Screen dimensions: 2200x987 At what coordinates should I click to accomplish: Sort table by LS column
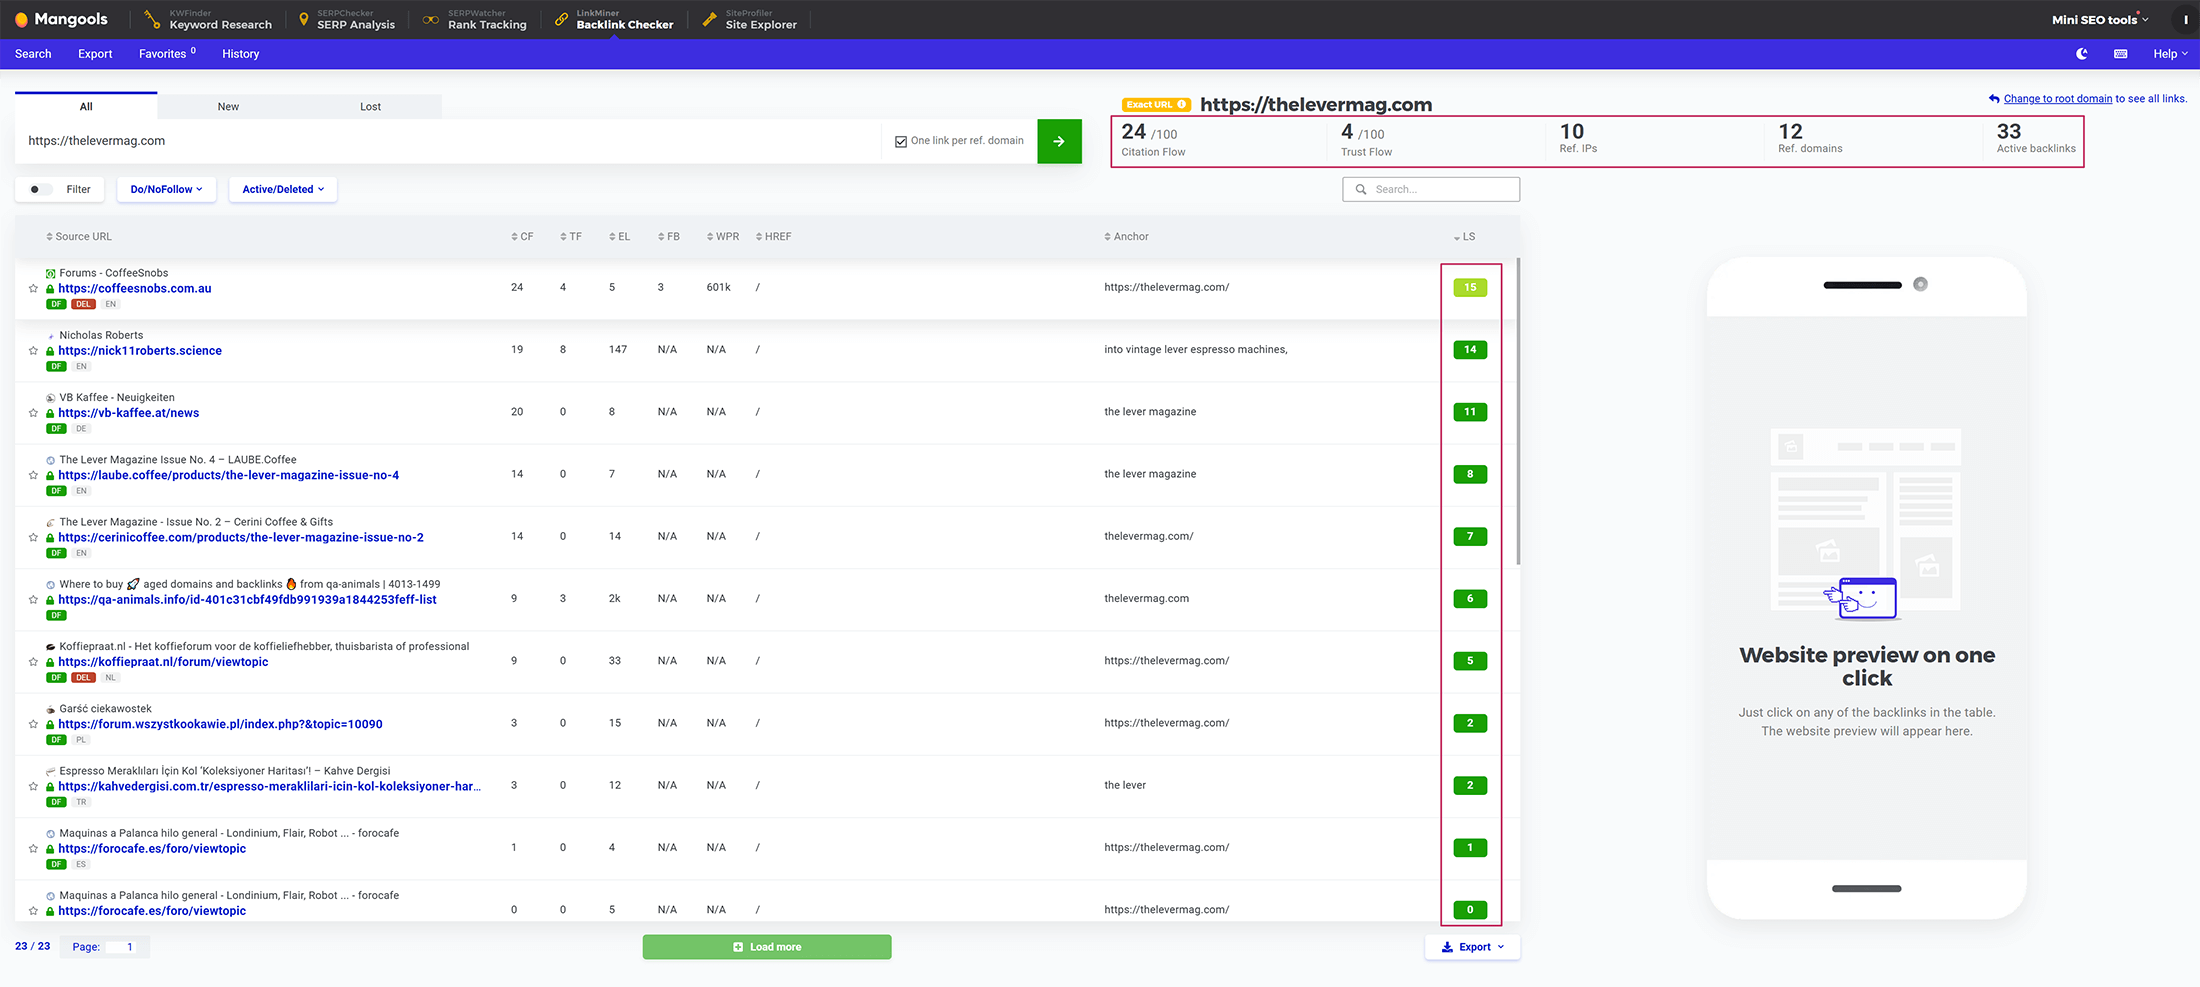point(1464,237)
